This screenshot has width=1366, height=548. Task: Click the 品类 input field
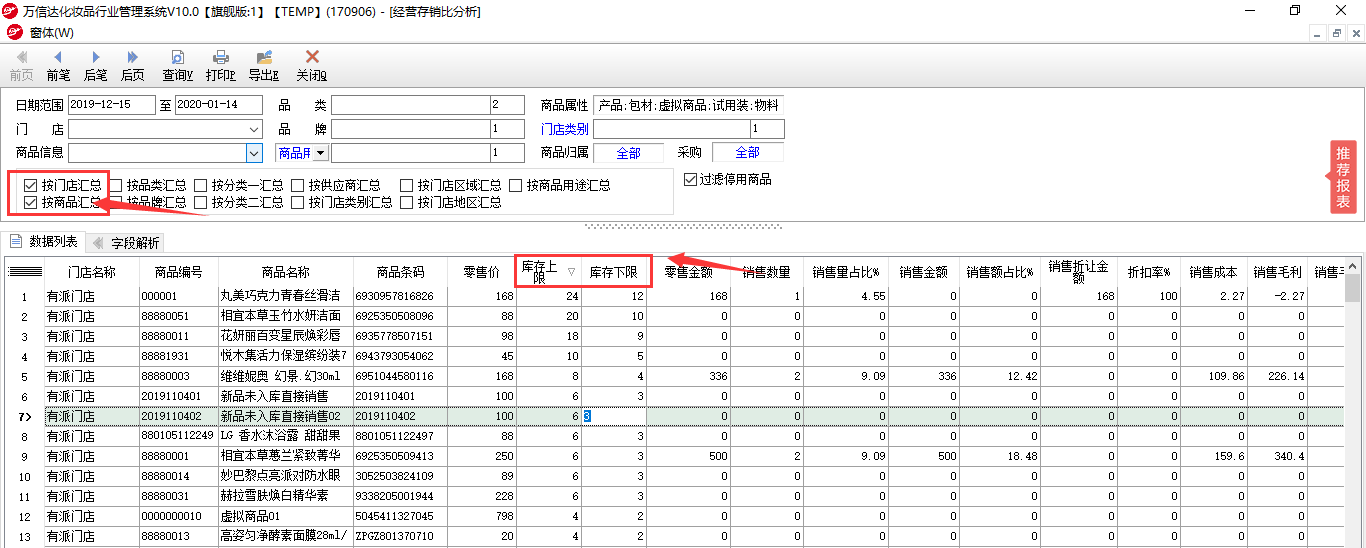[x=411, y=105]
